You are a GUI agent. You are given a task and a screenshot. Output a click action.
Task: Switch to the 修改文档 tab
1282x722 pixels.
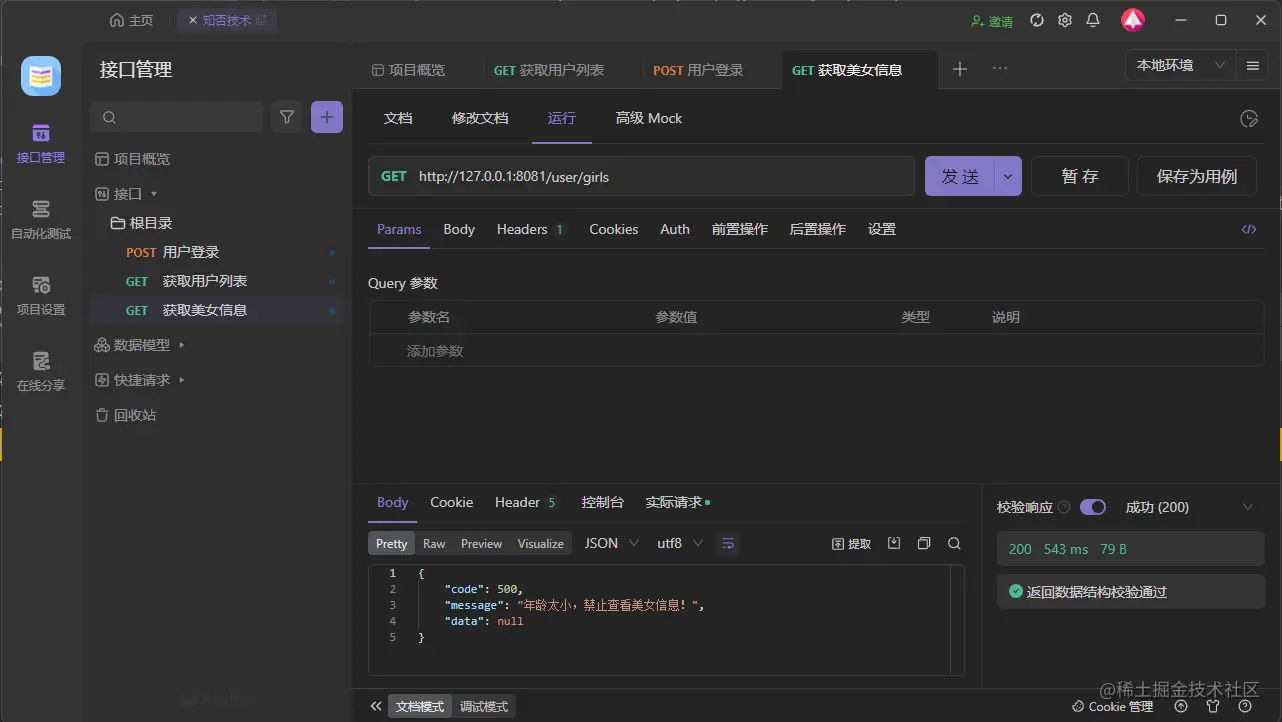pos(480,118)
